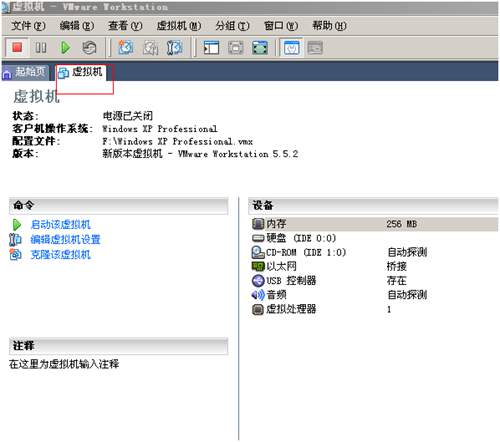This screenshot has width=500, height=442.
Task: Select the USB 控制器 device label
Action: (x=291, y=281)
